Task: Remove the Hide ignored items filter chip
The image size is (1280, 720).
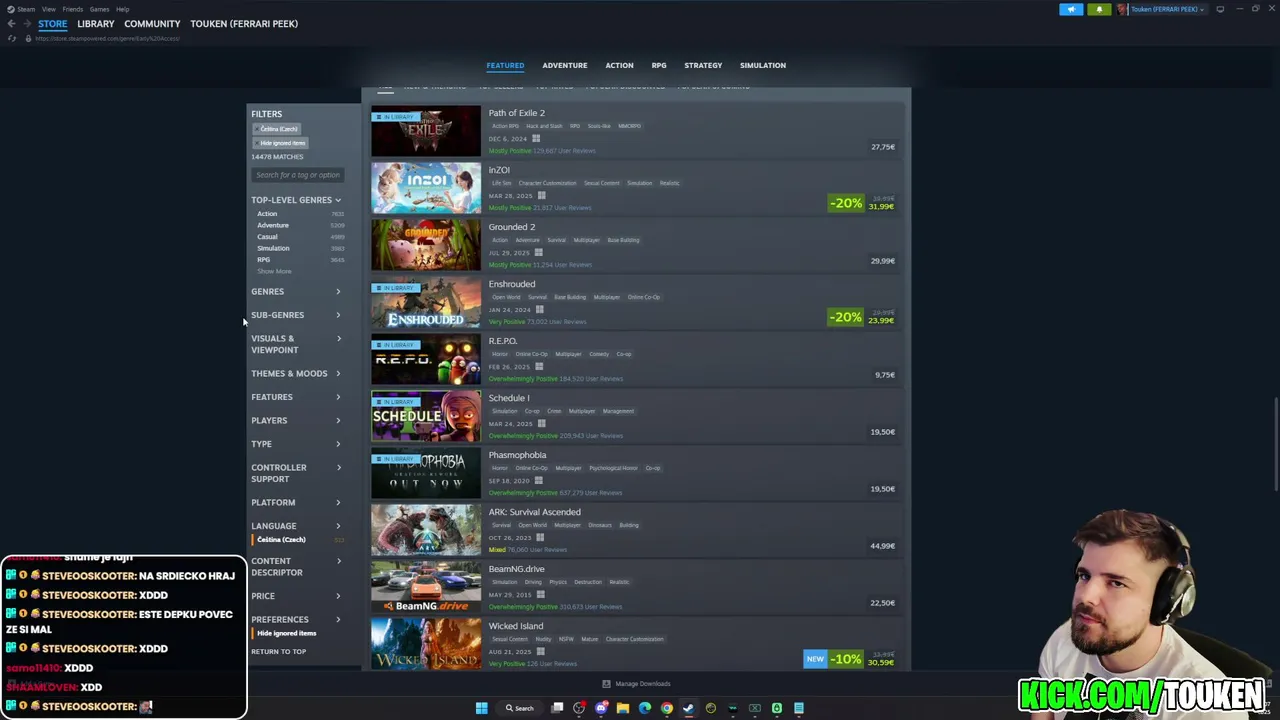Action: point(282,143)
